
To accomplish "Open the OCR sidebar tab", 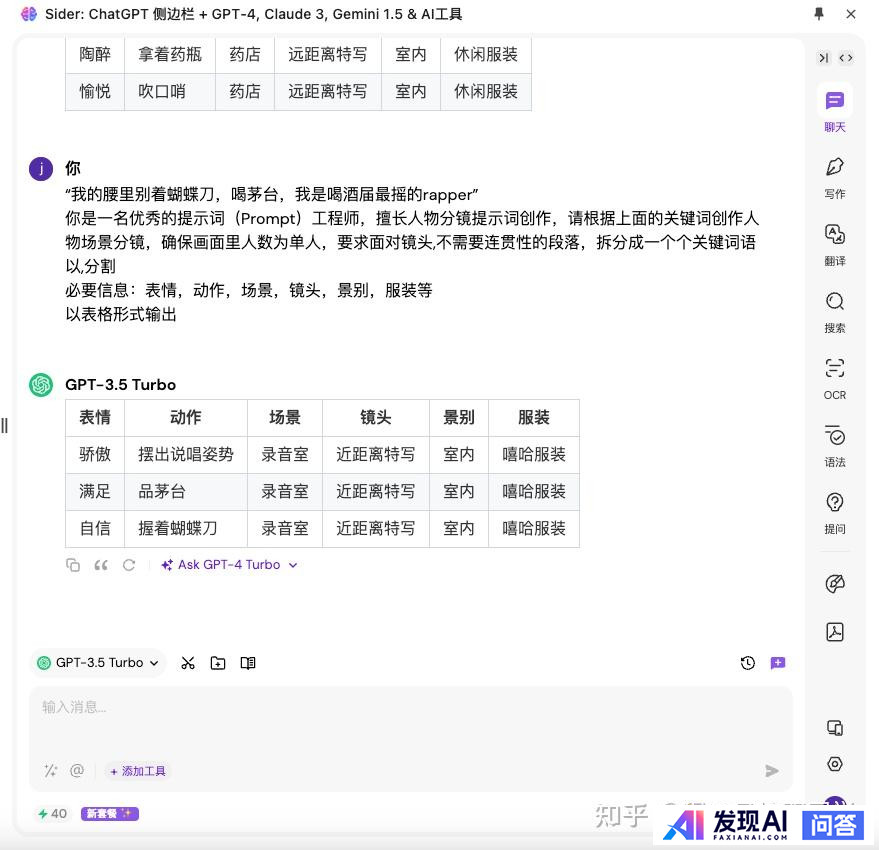I will coord(834,378).
